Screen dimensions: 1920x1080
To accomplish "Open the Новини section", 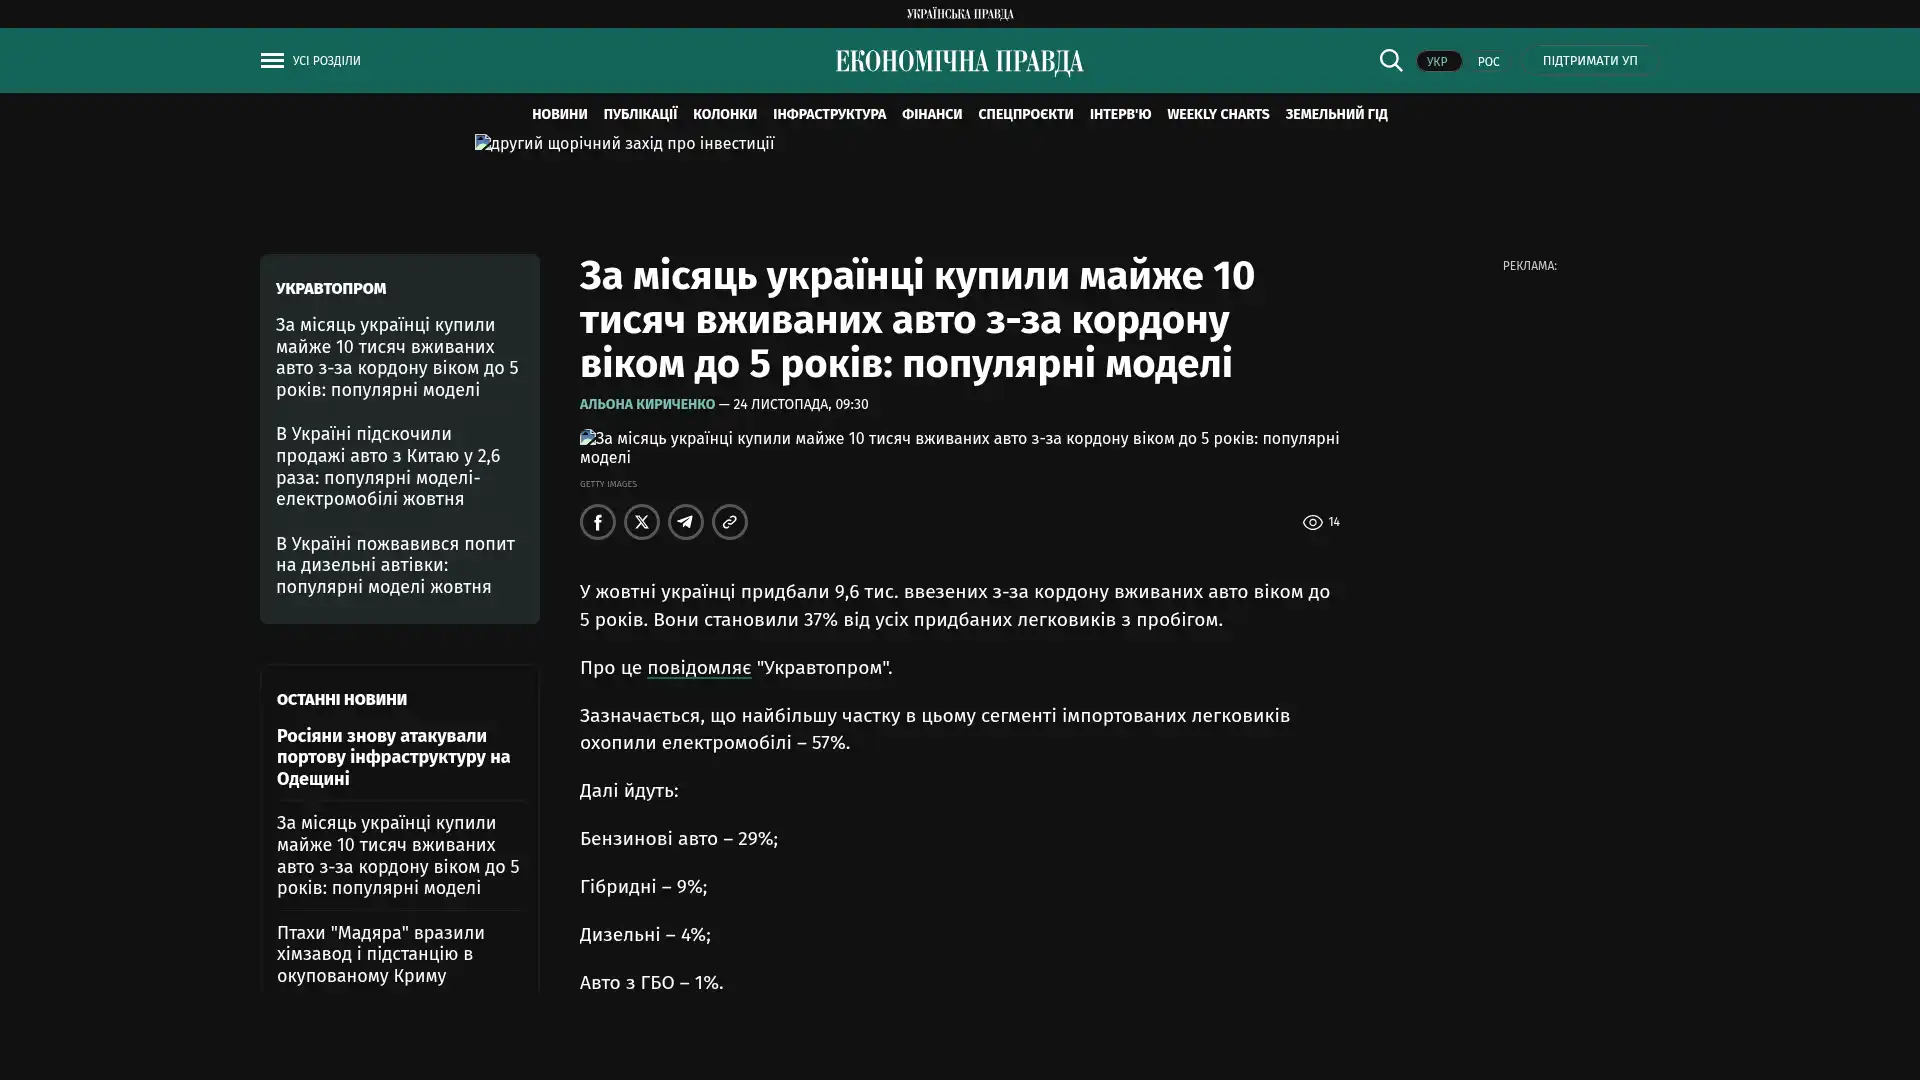I will 559,114.
